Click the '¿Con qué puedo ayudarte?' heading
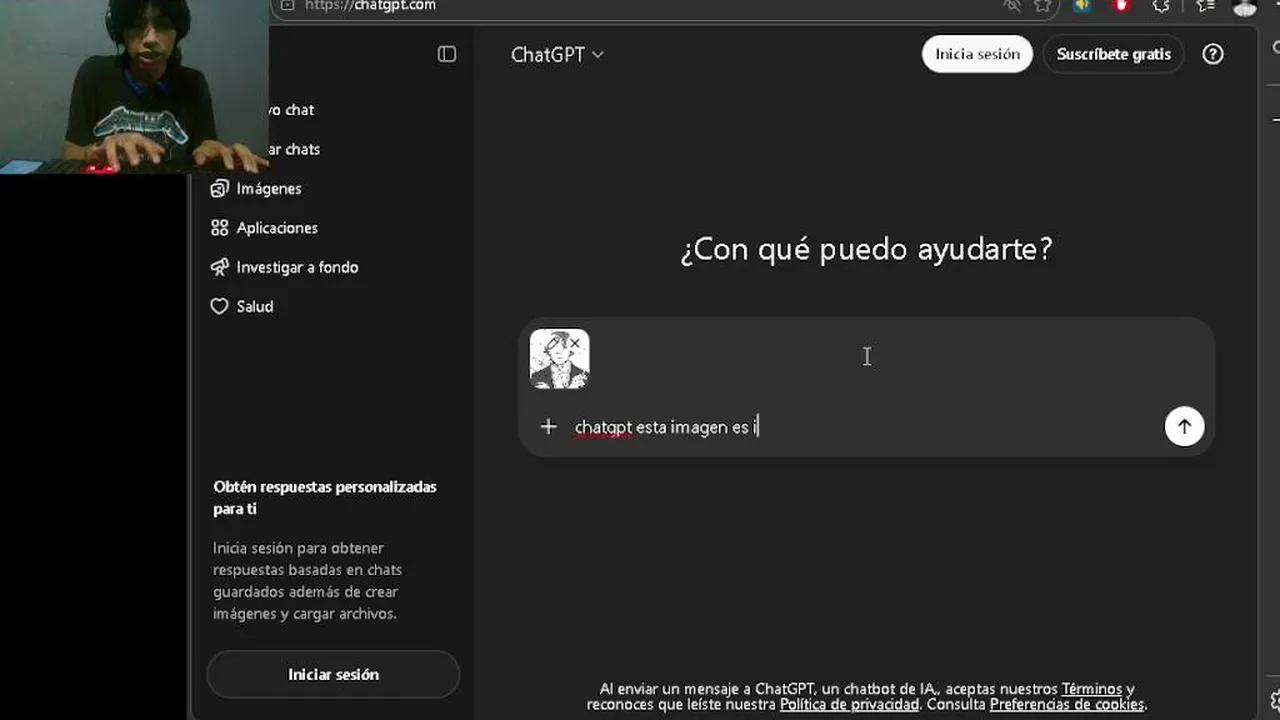Viewport: 1280px width, 720px height. pos(866,249)
